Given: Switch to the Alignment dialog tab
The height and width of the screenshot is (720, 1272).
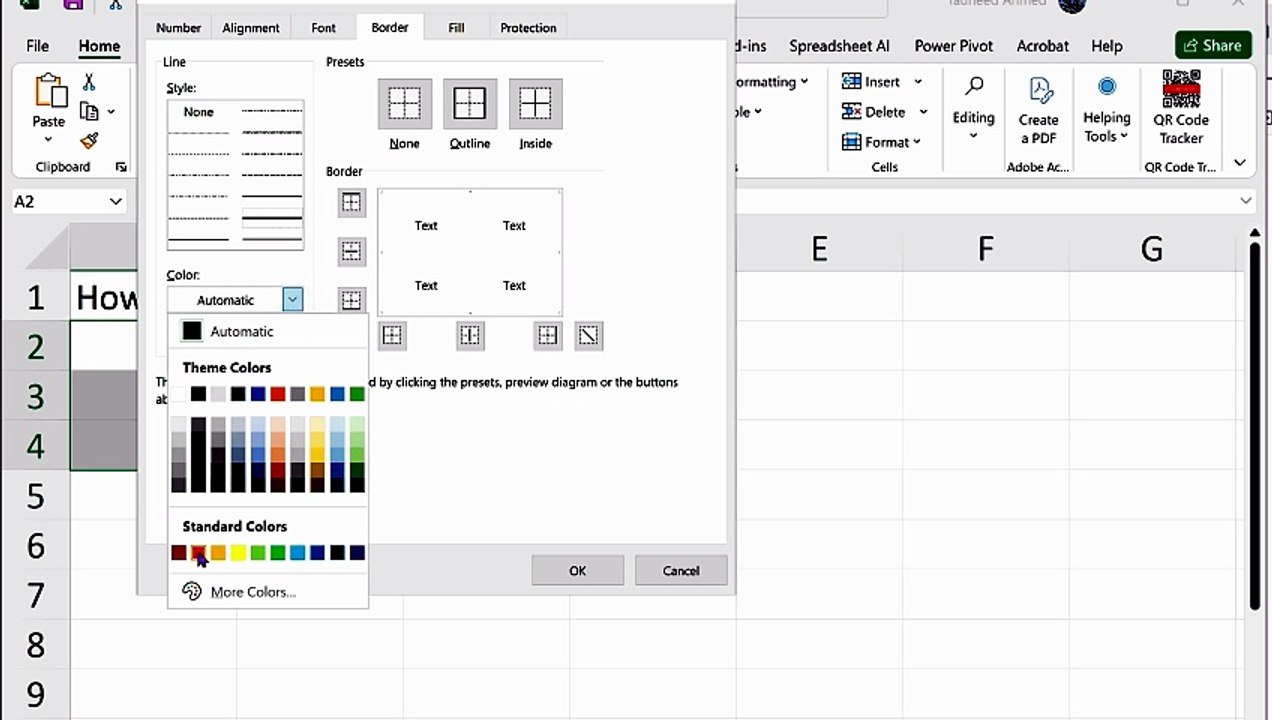Looking at the screenshot, I should (x=251, y=28).
